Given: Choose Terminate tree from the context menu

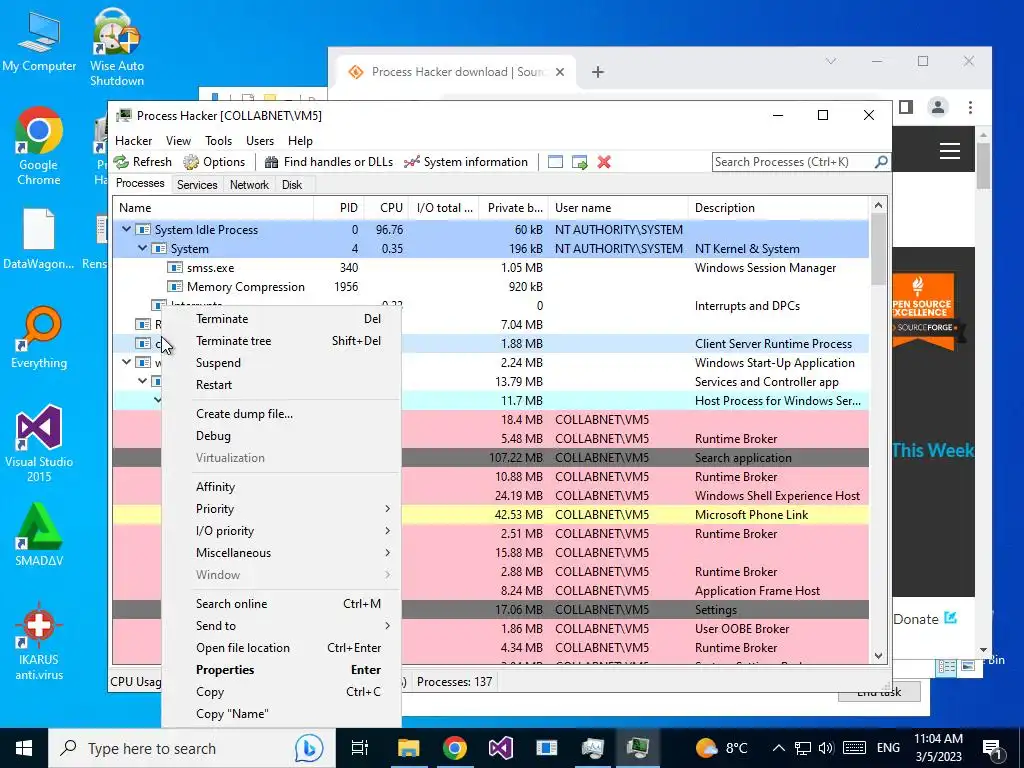Looking at the screenshot, I should click(x=281, y=341).
